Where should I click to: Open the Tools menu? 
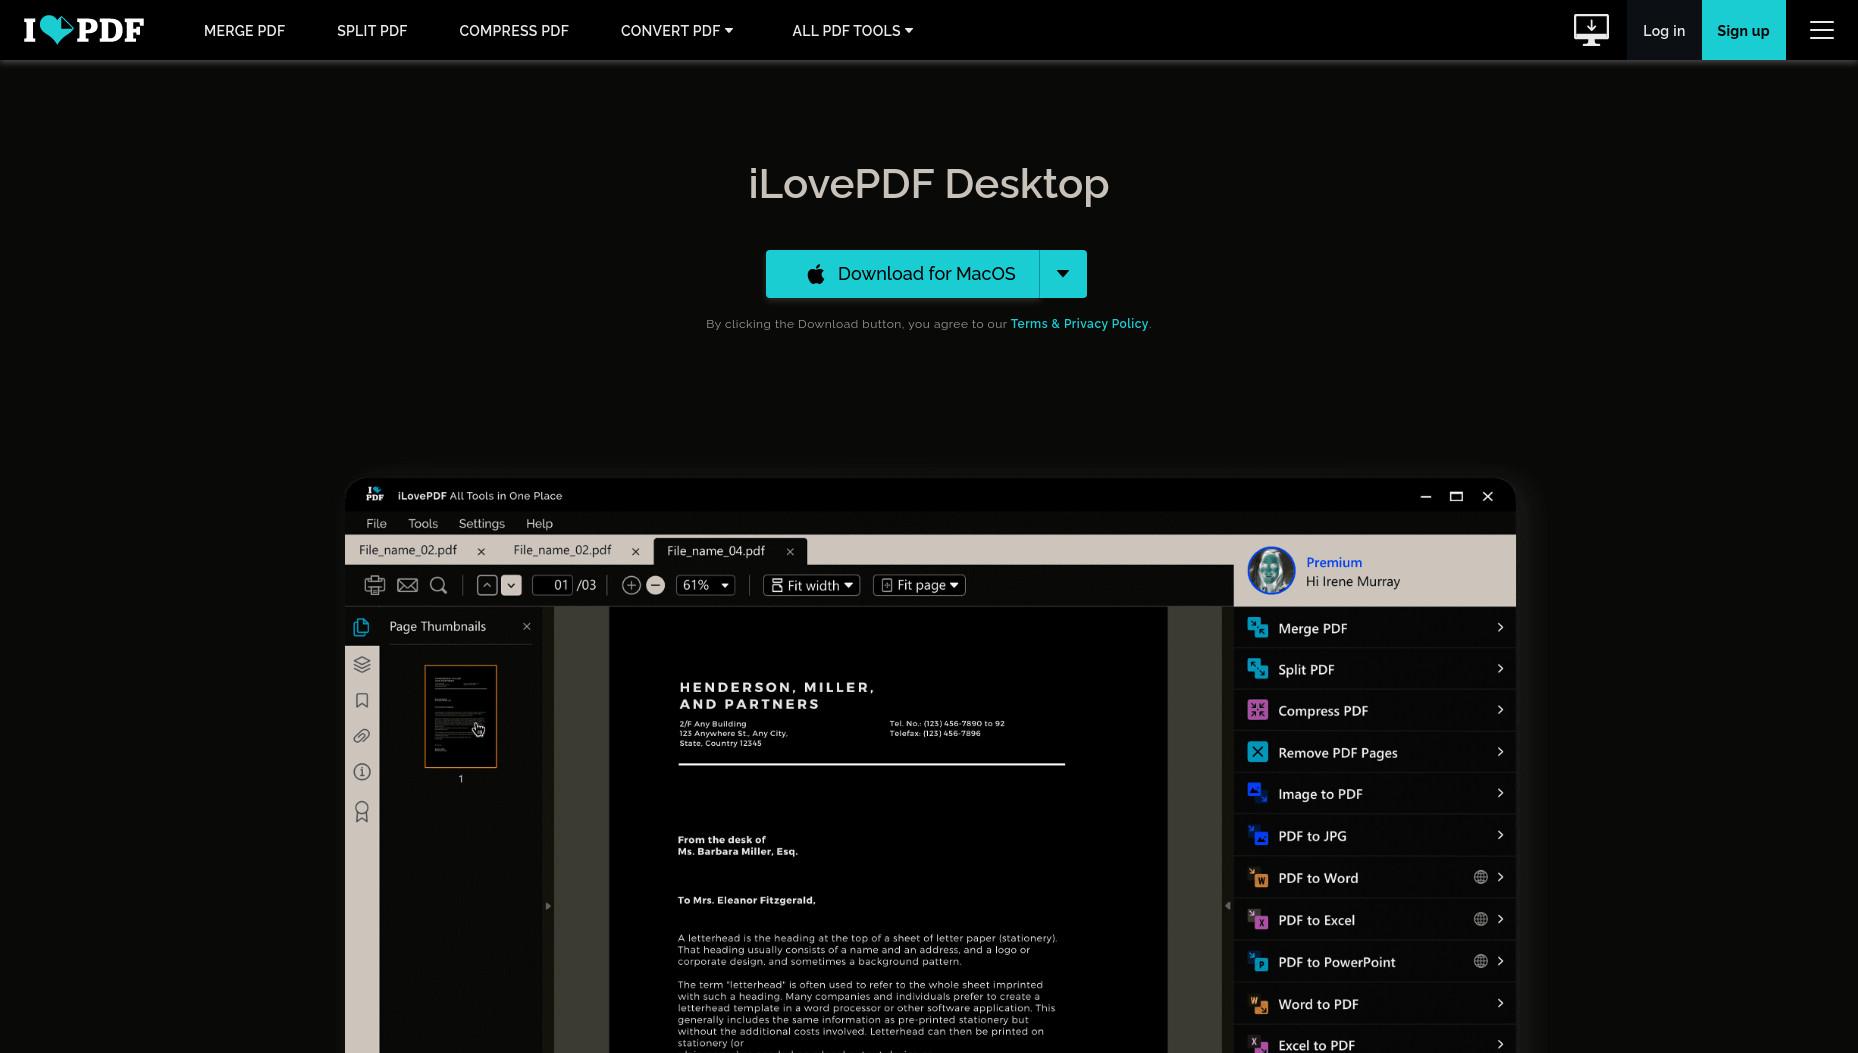(x=423, y=523)
